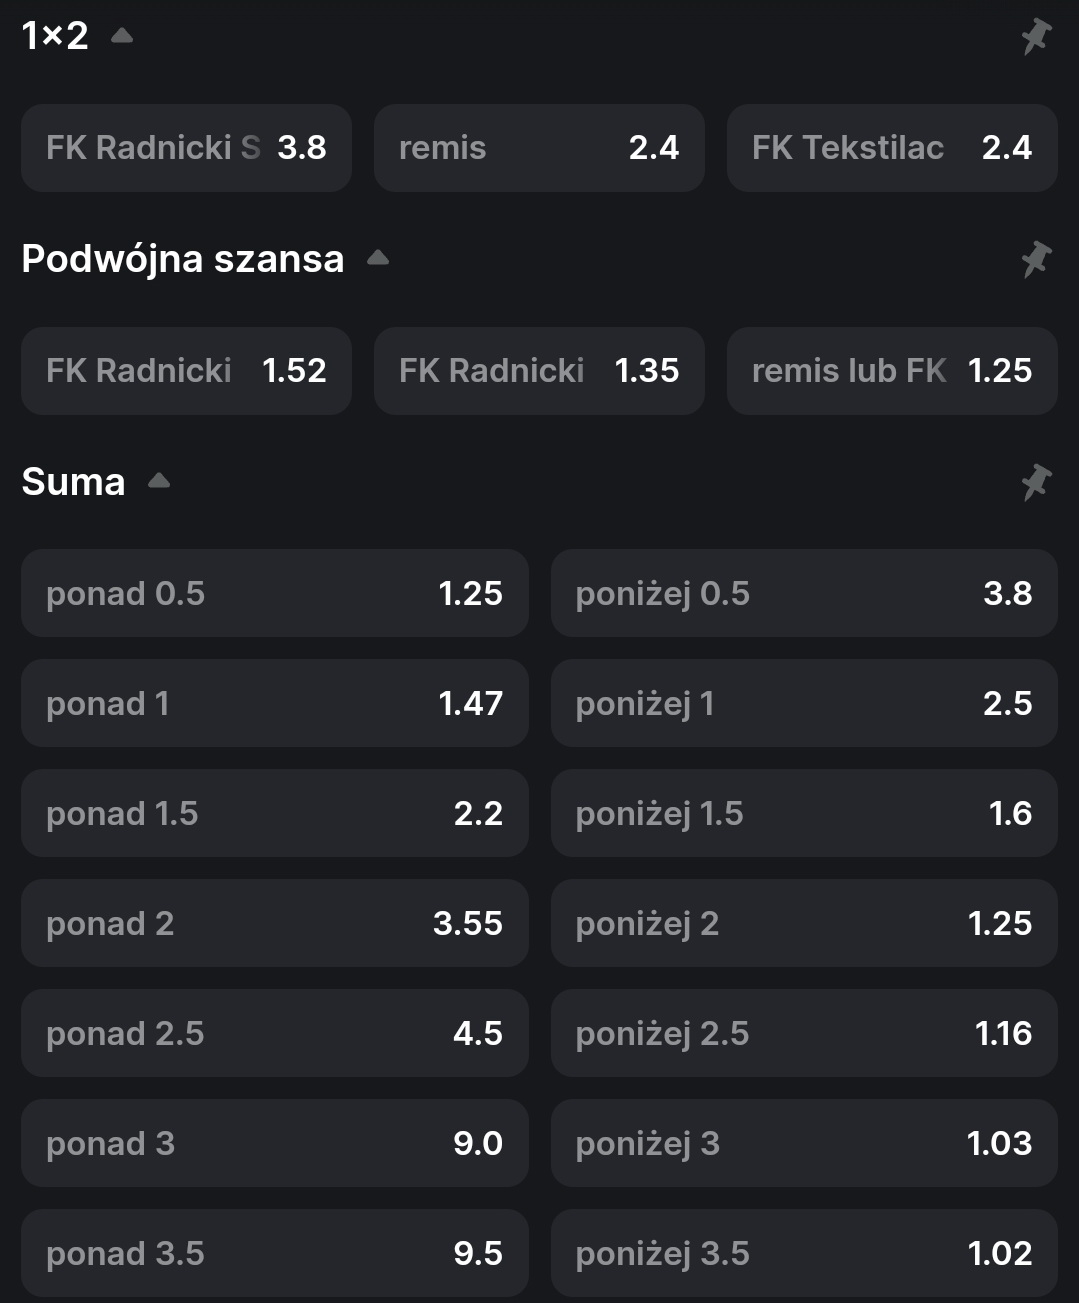1079x1303 pixels.
Task: Select poniżej 3.5 at 1.02
Action: (803, 1253)
